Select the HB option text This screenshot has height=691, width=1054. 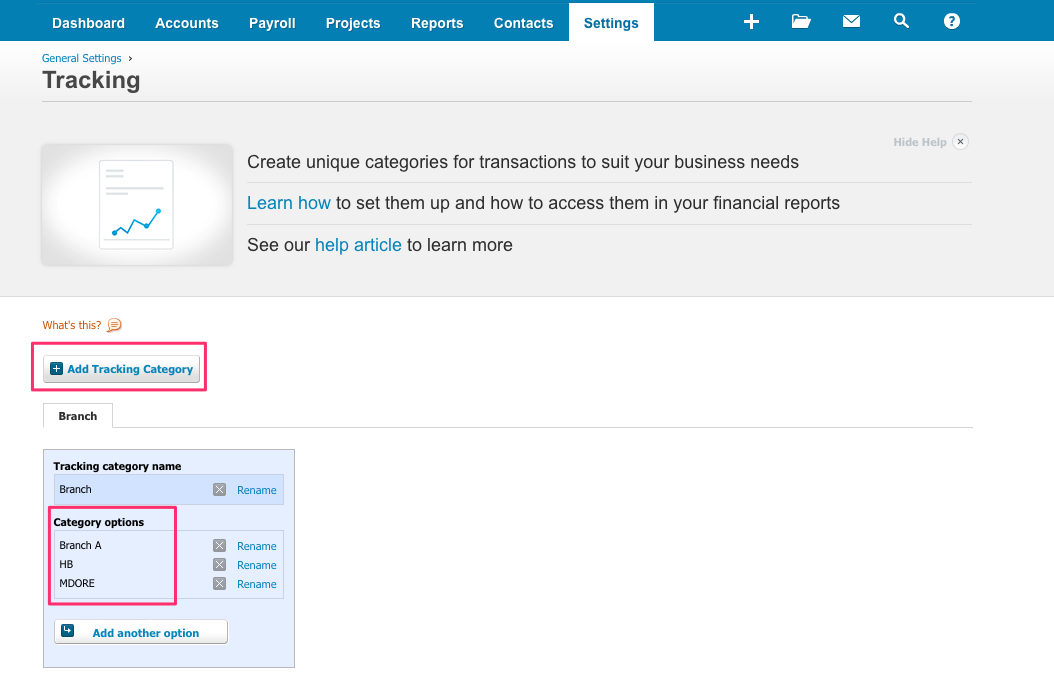(x=66, y=564)
